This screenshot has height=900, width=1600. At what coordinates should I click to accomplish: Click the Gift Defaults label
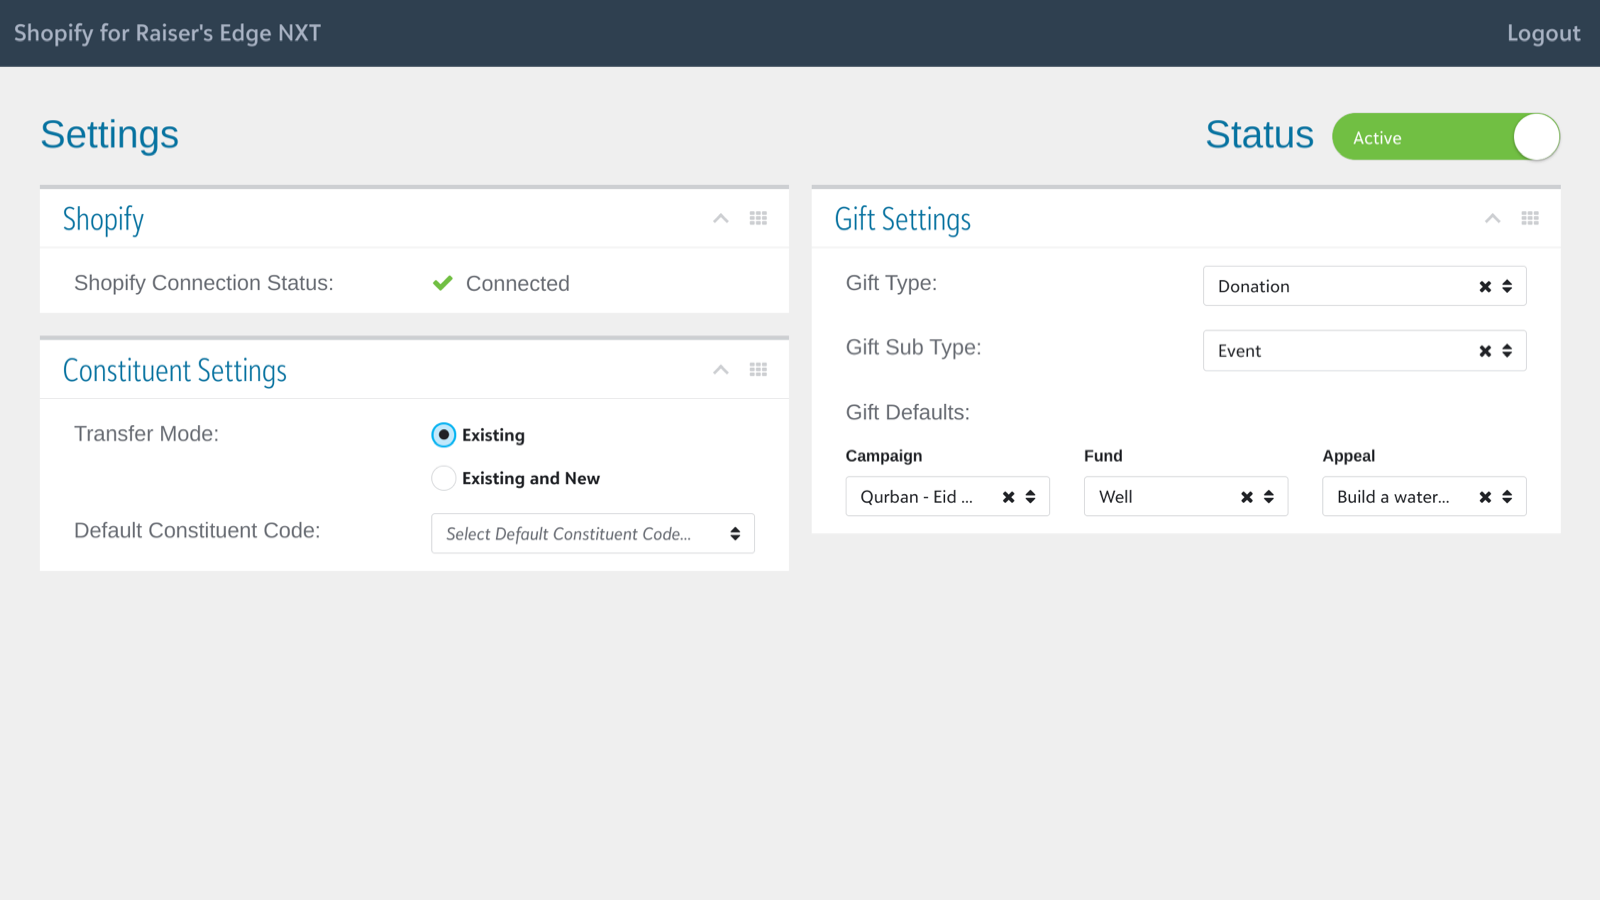908,413
